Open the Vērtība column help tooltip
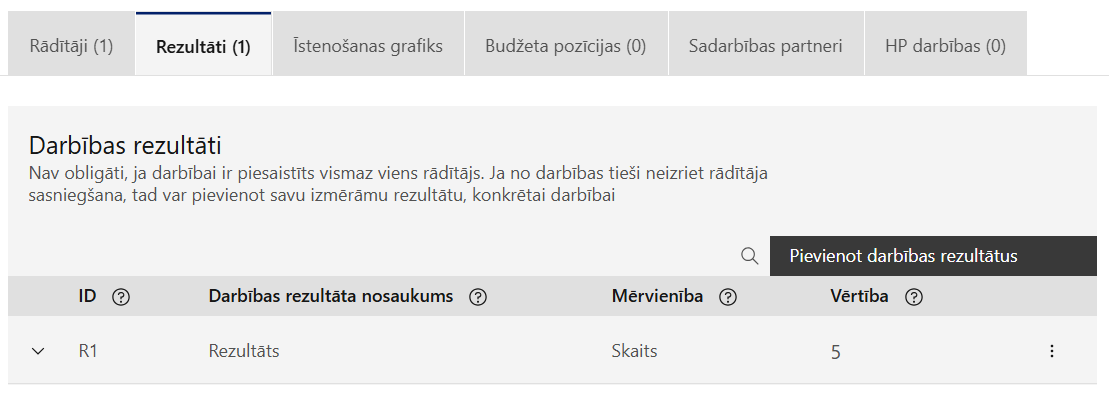This screenshot has height=397, width=1109. click(x=914, y=297)
